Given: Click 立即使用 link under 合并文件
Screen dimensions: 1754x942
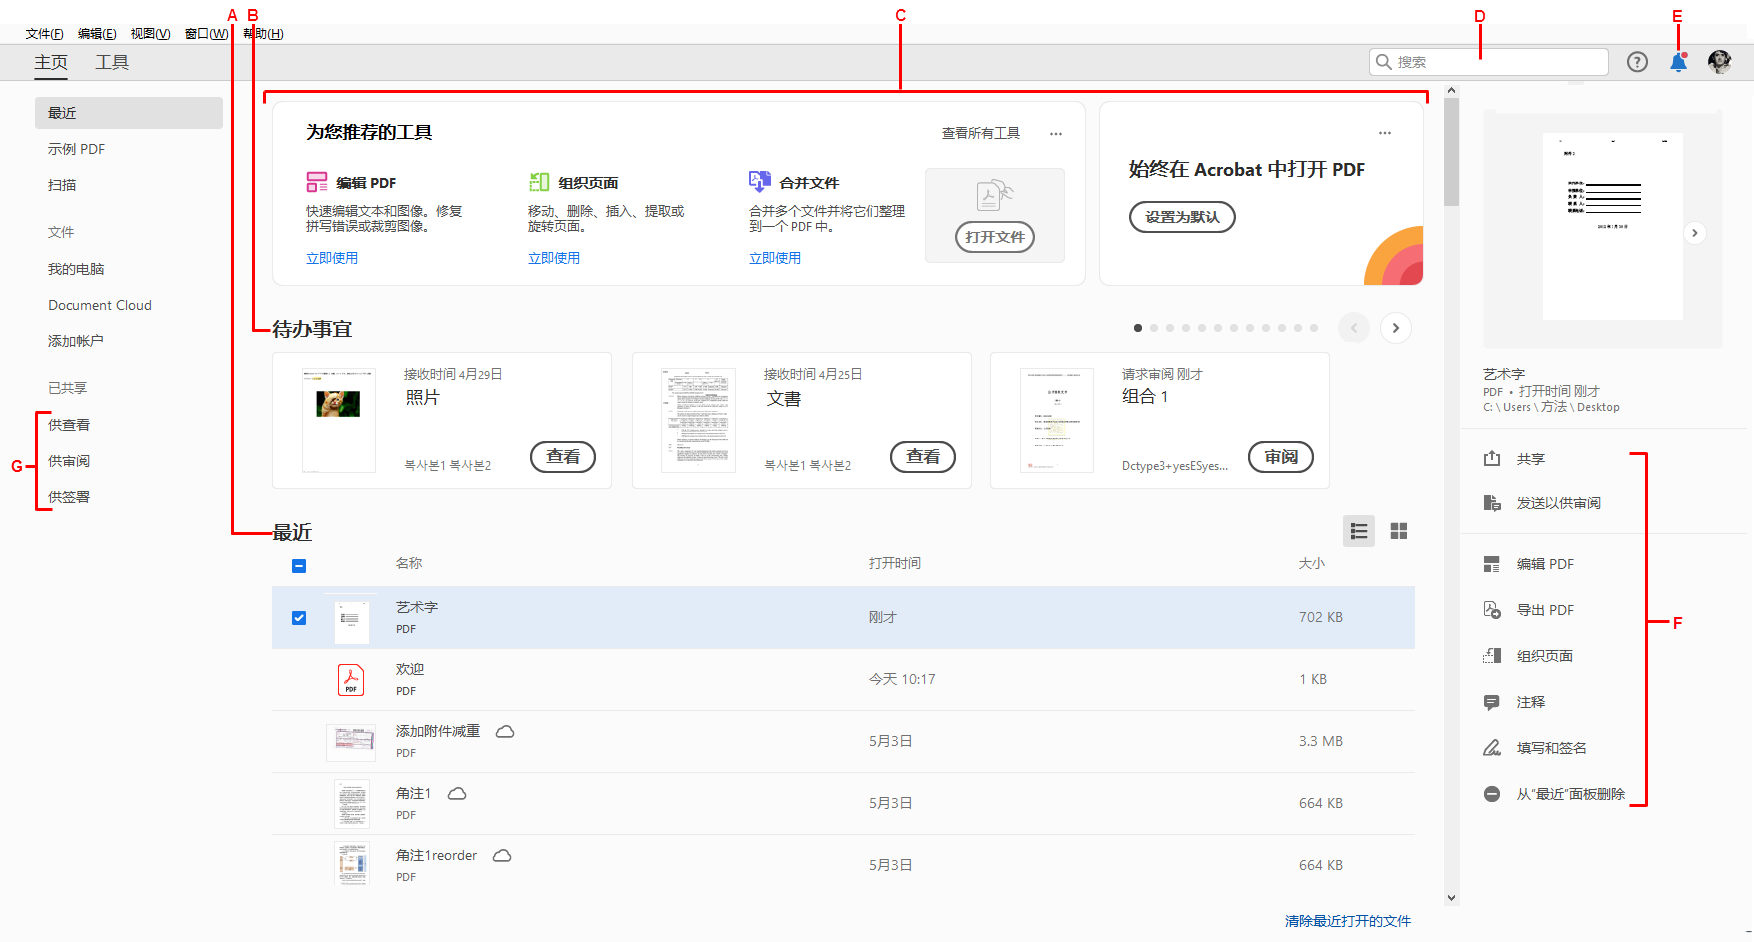Looking at the screenshot, I should coord(775,258).
